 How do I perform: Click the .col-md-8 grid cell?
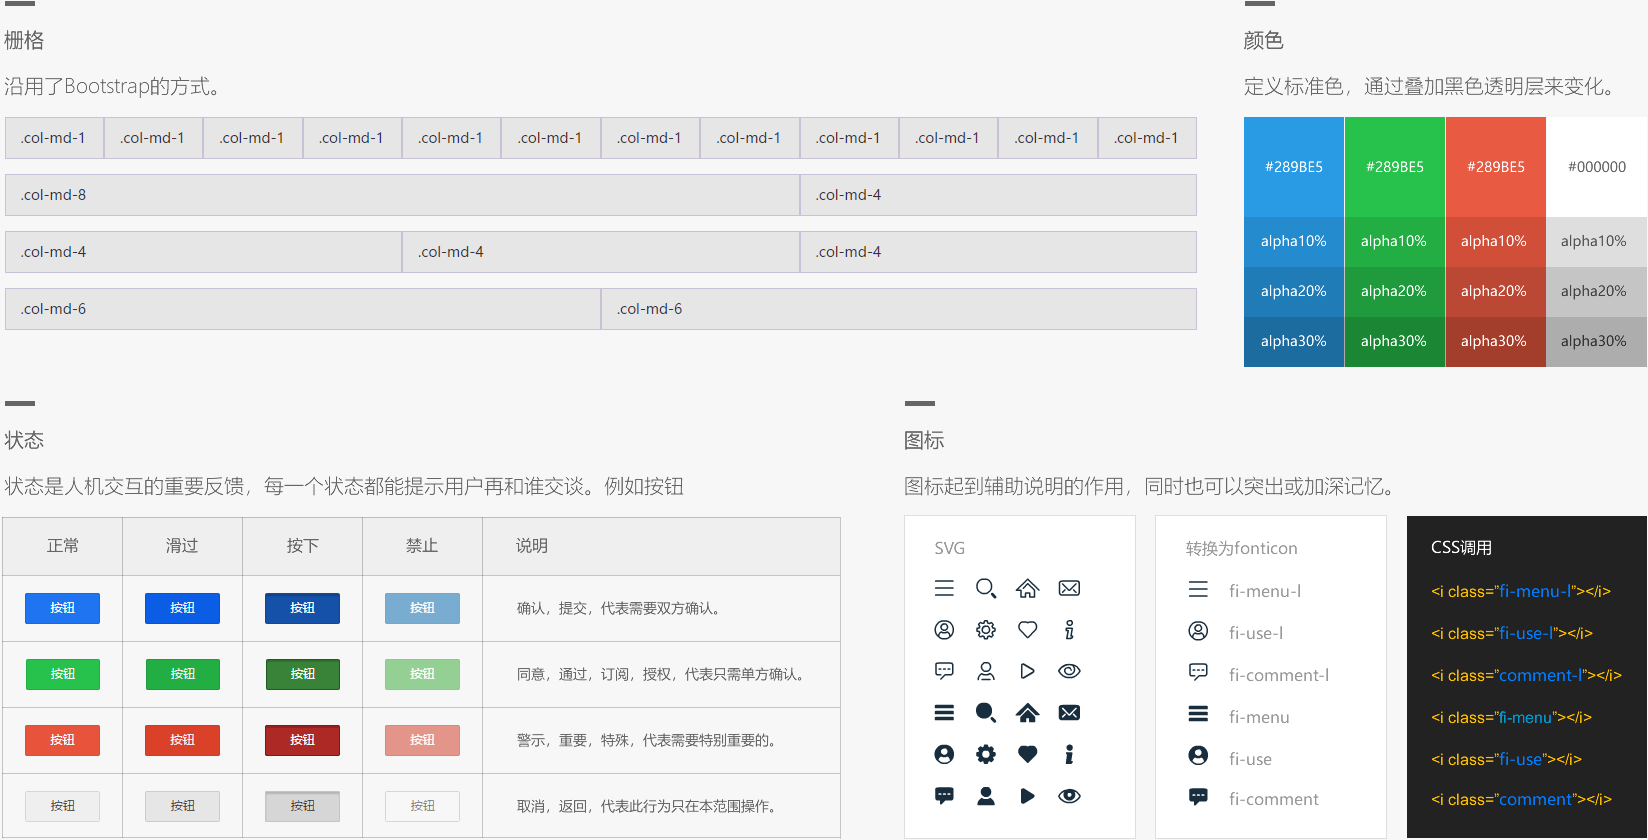point(402,195)
